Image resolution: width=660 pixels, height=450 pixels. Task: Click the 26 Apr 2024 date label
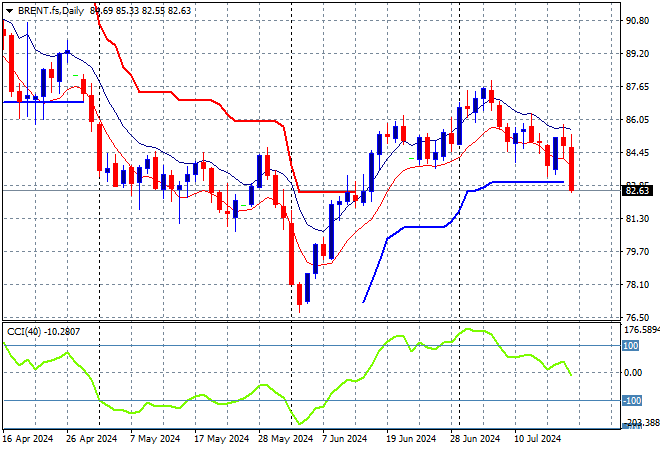92,438
